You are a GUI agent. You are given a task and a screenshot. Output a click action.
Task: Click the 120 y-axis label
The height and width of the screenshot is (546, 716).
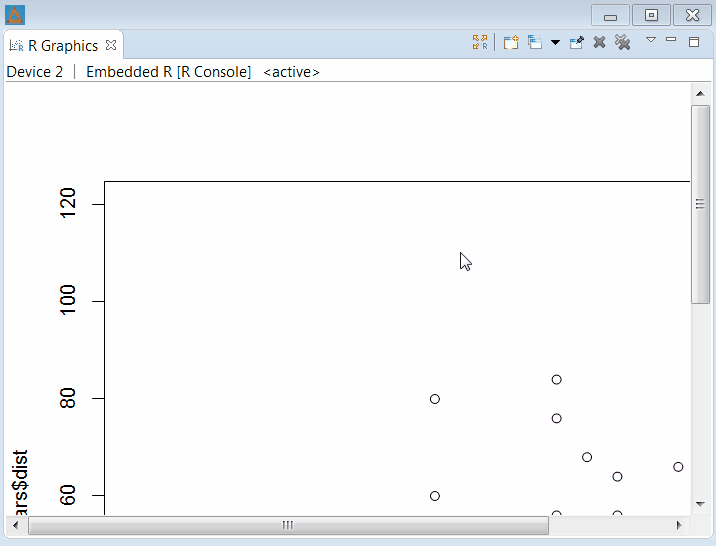coord(68,203)
